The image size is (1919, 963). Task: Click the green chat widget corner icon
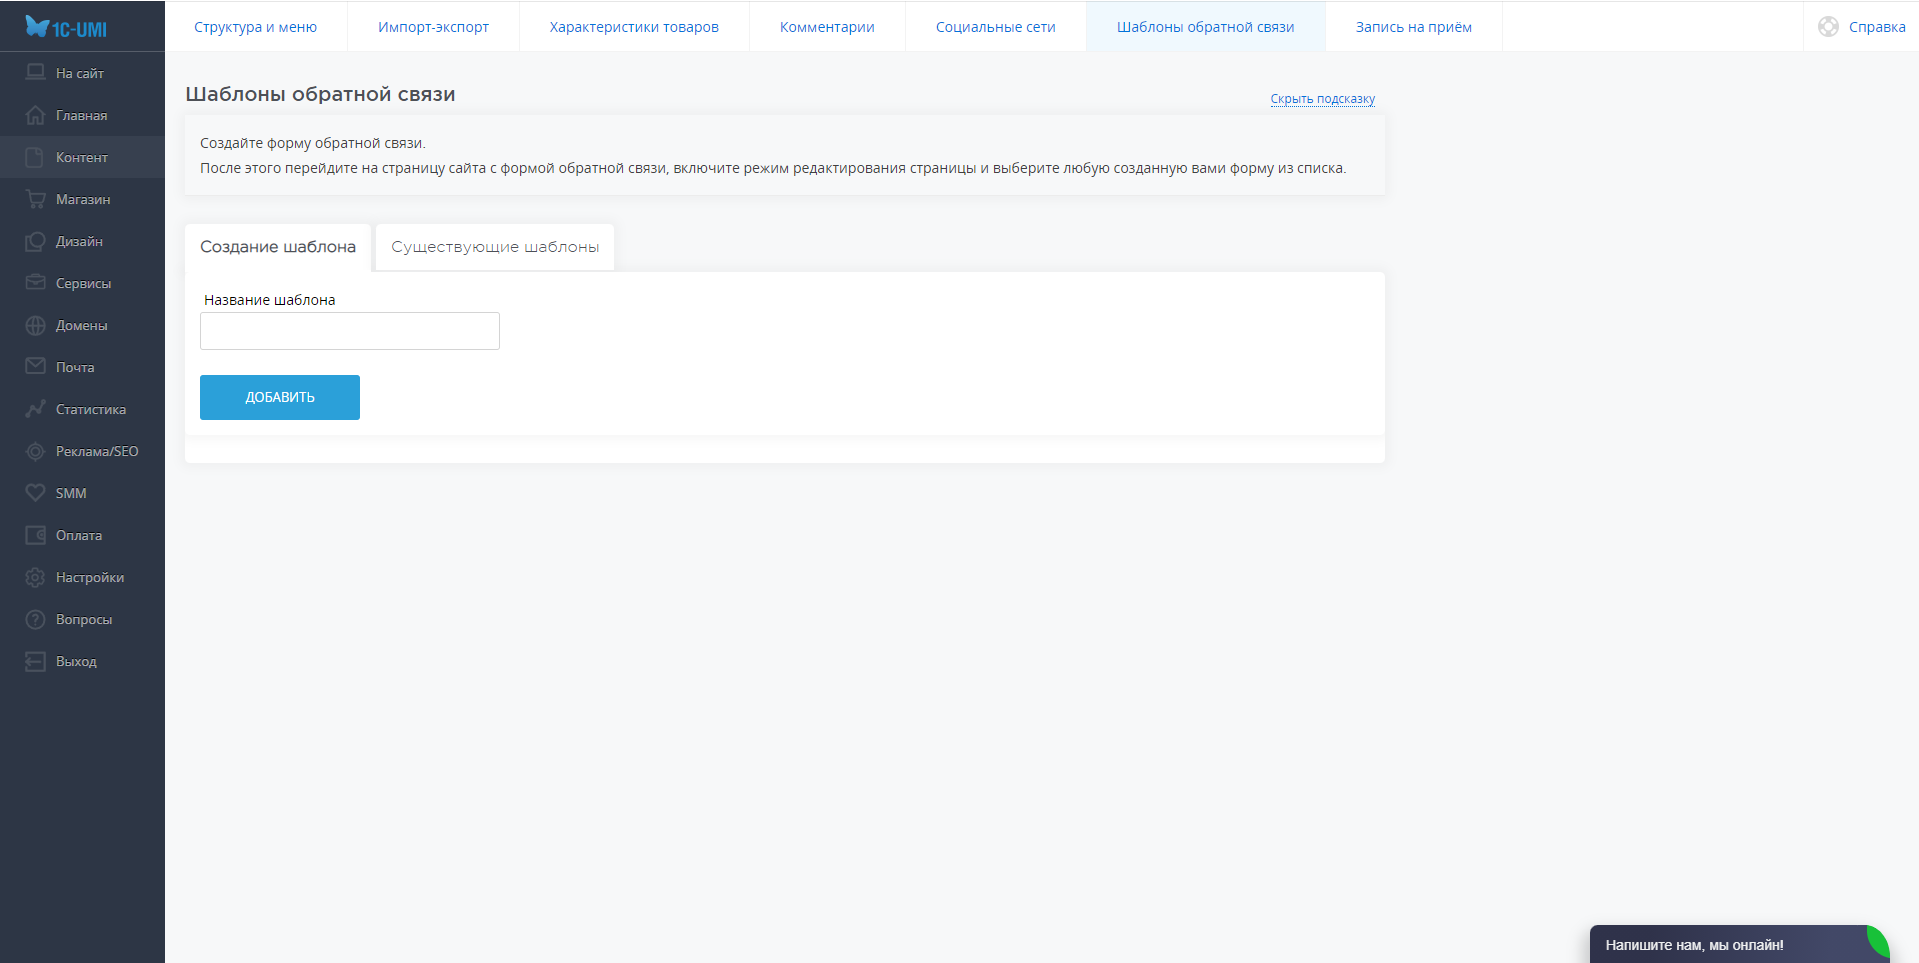coord(1878,940)
